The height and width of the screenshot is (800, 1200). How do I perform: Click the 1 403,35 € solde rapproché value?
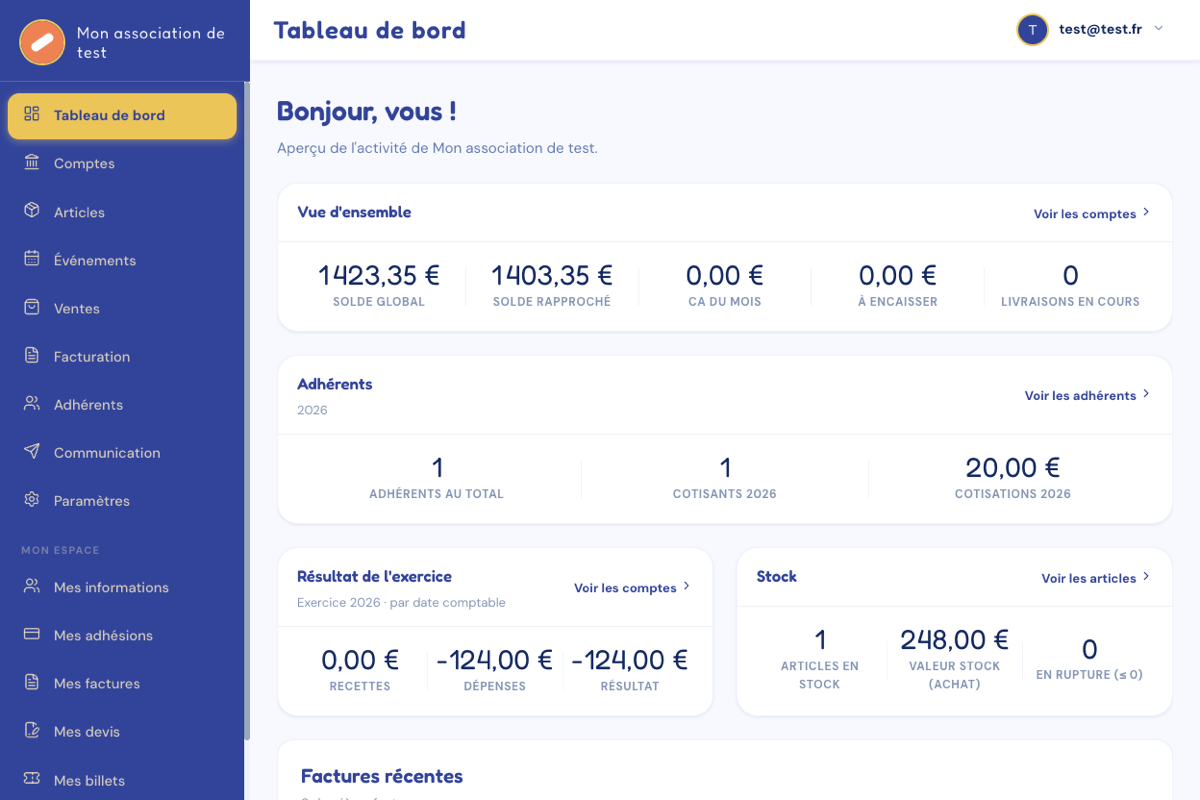(552, 275)
